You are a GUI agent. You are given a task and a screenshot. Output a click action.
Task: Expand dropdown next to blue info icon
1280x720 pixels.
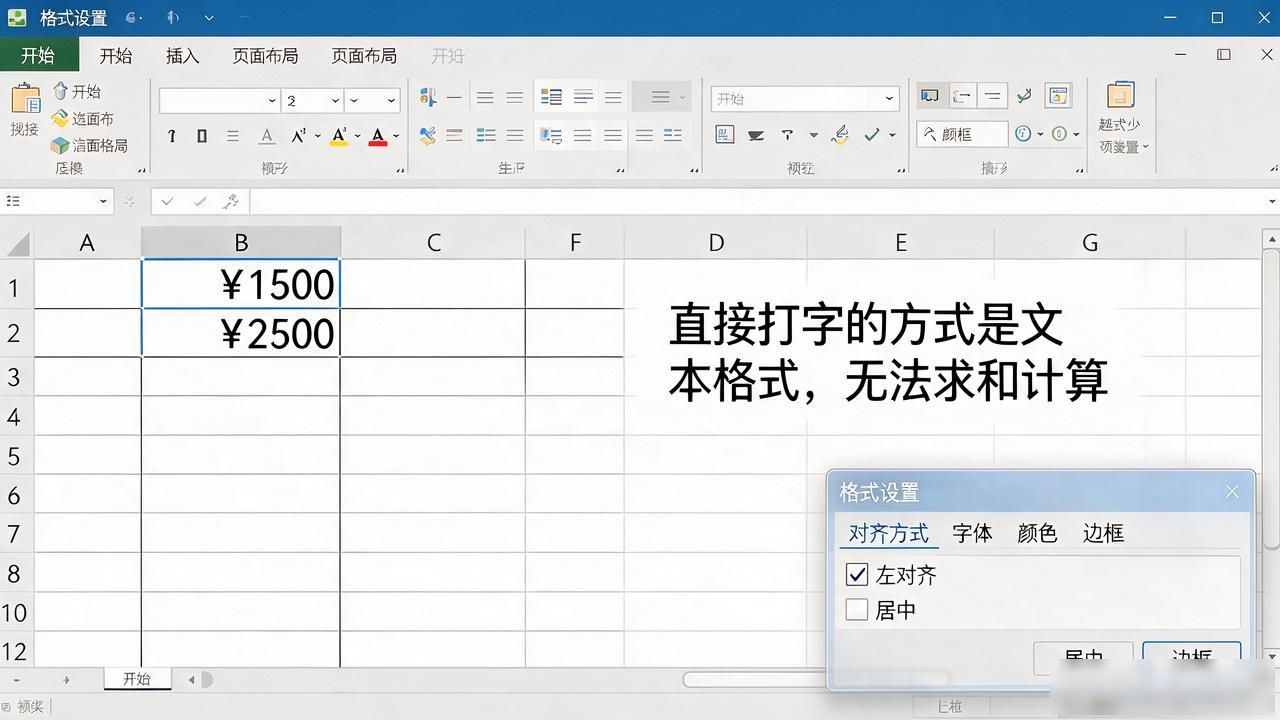click(x=1040, y=134)
